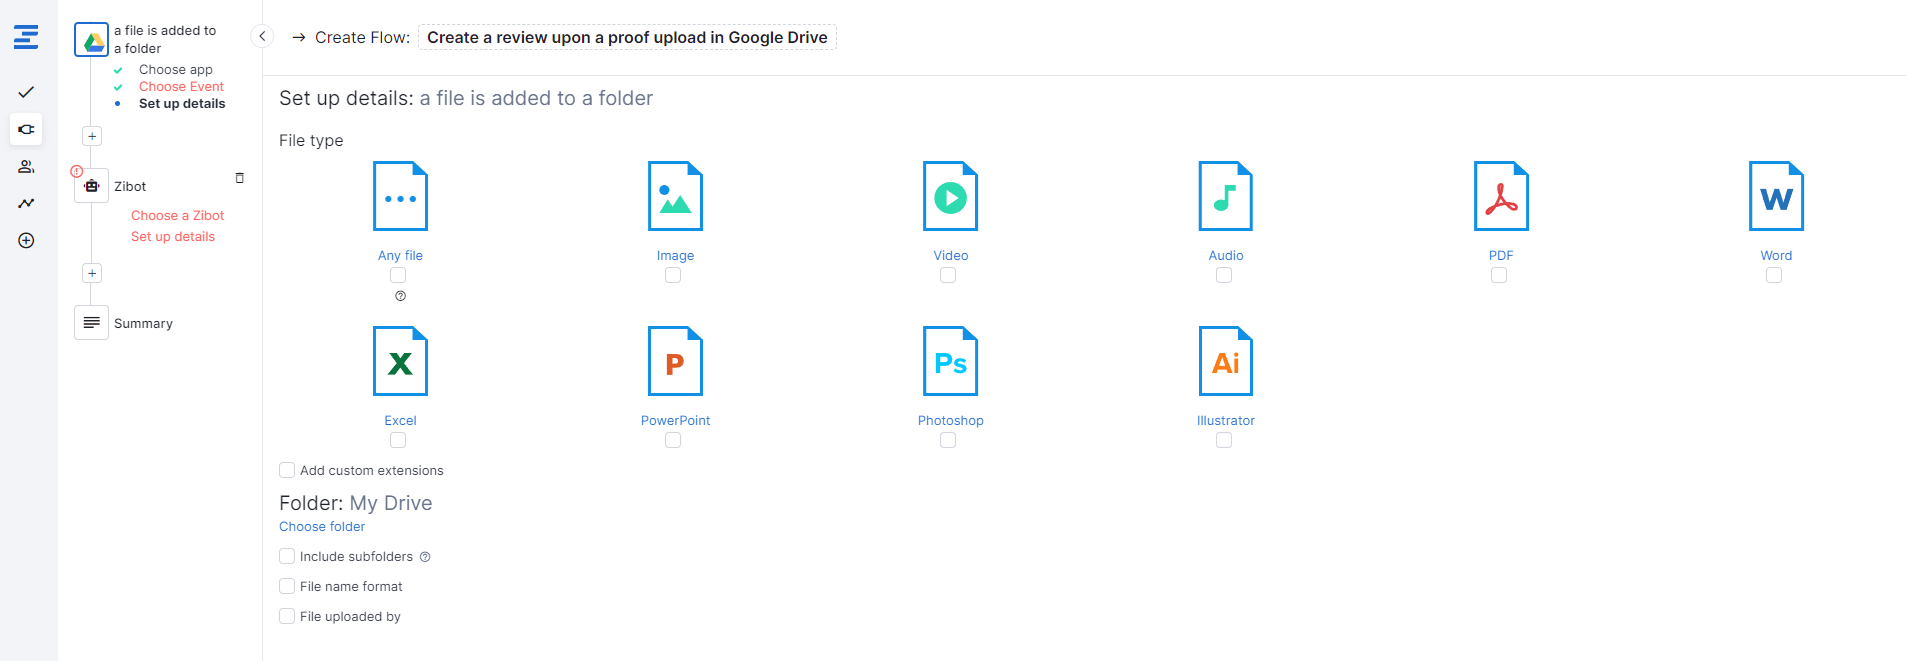
Task: Go to Choose Event step
Action: coord(181,87)
